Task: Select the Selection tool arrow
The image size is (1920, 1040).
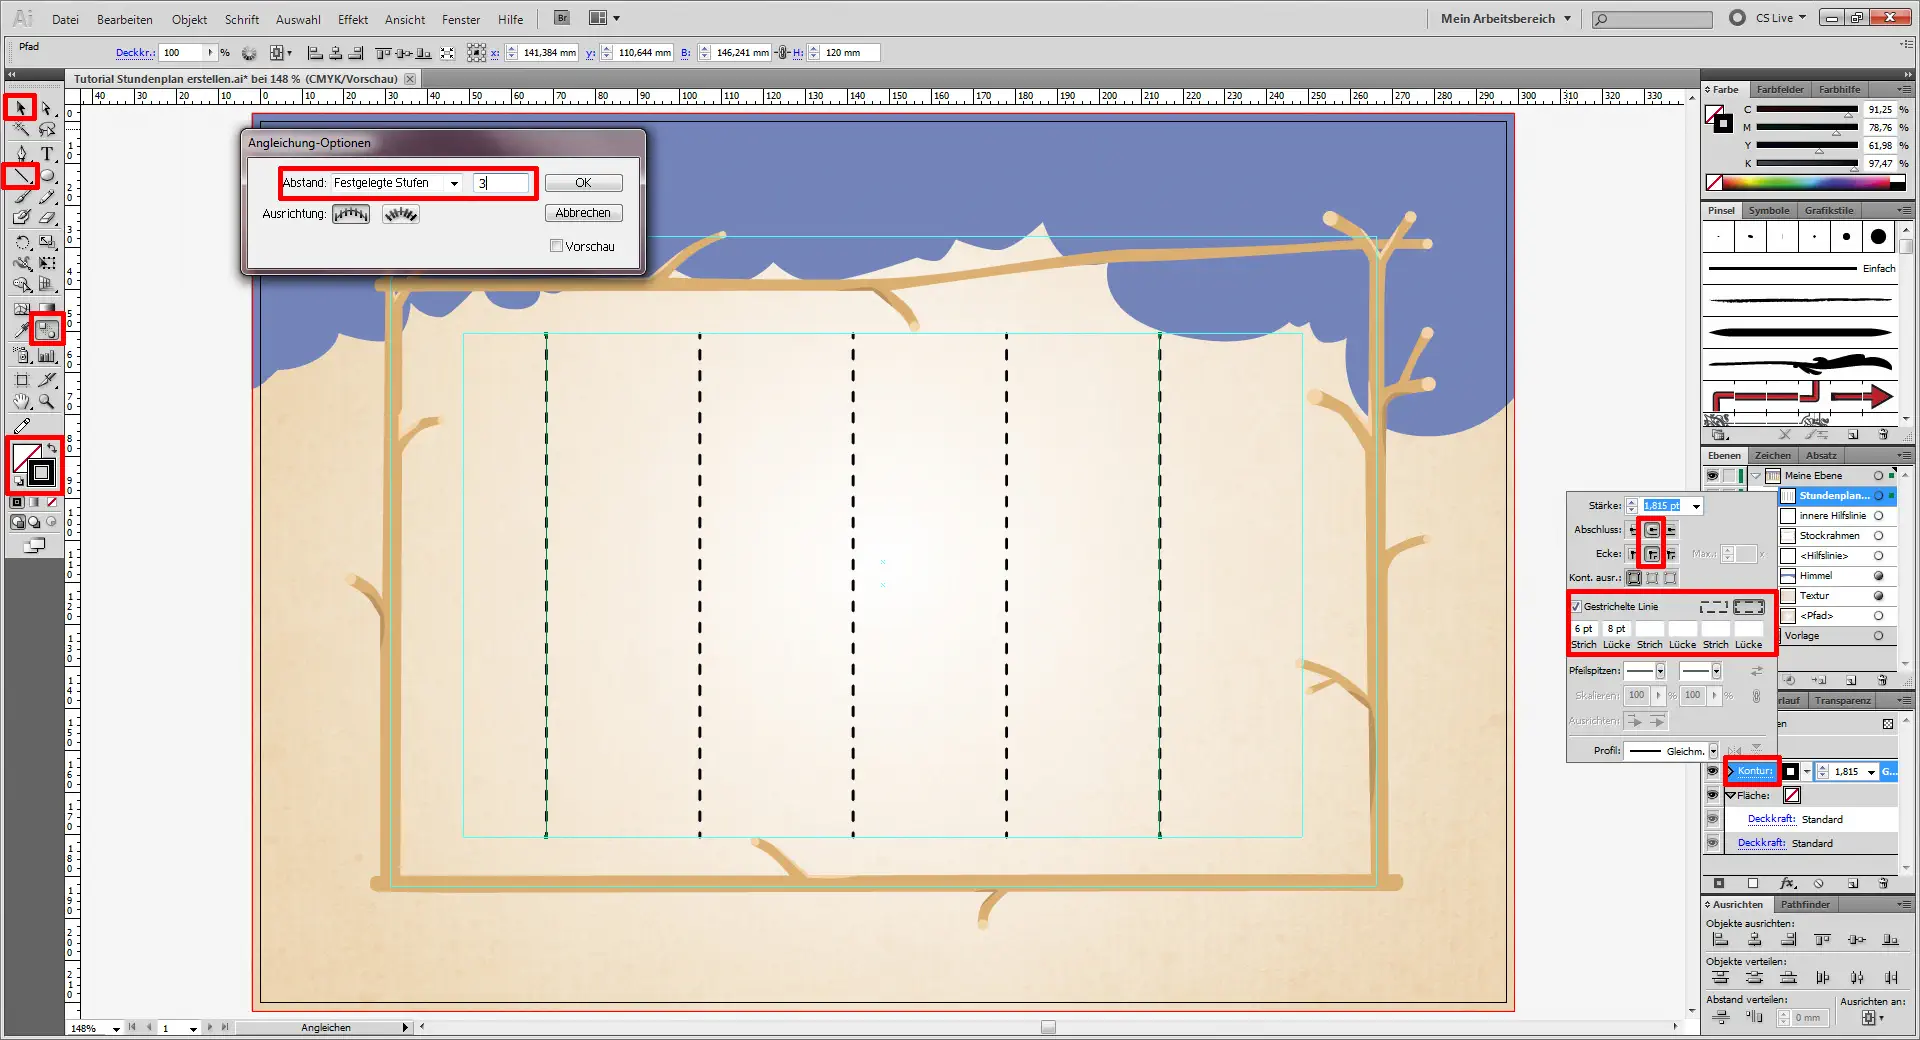Action: pyautogui.click(x=22, y=108)
